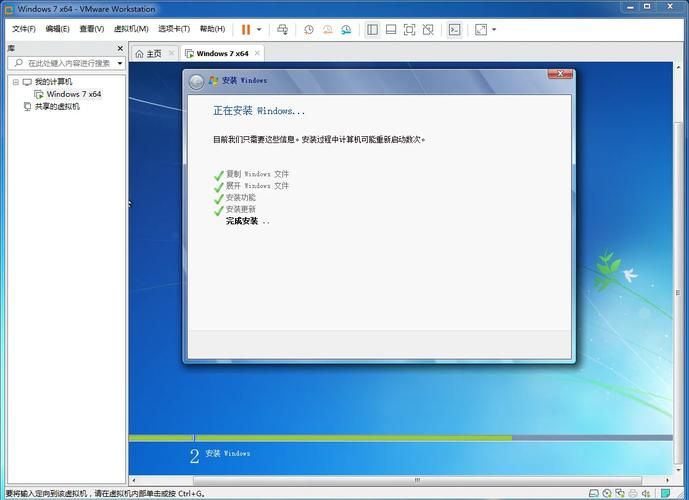Click the 正在安装 Windows... heading
Screen dimensions: 689x500
pos(259,111)
